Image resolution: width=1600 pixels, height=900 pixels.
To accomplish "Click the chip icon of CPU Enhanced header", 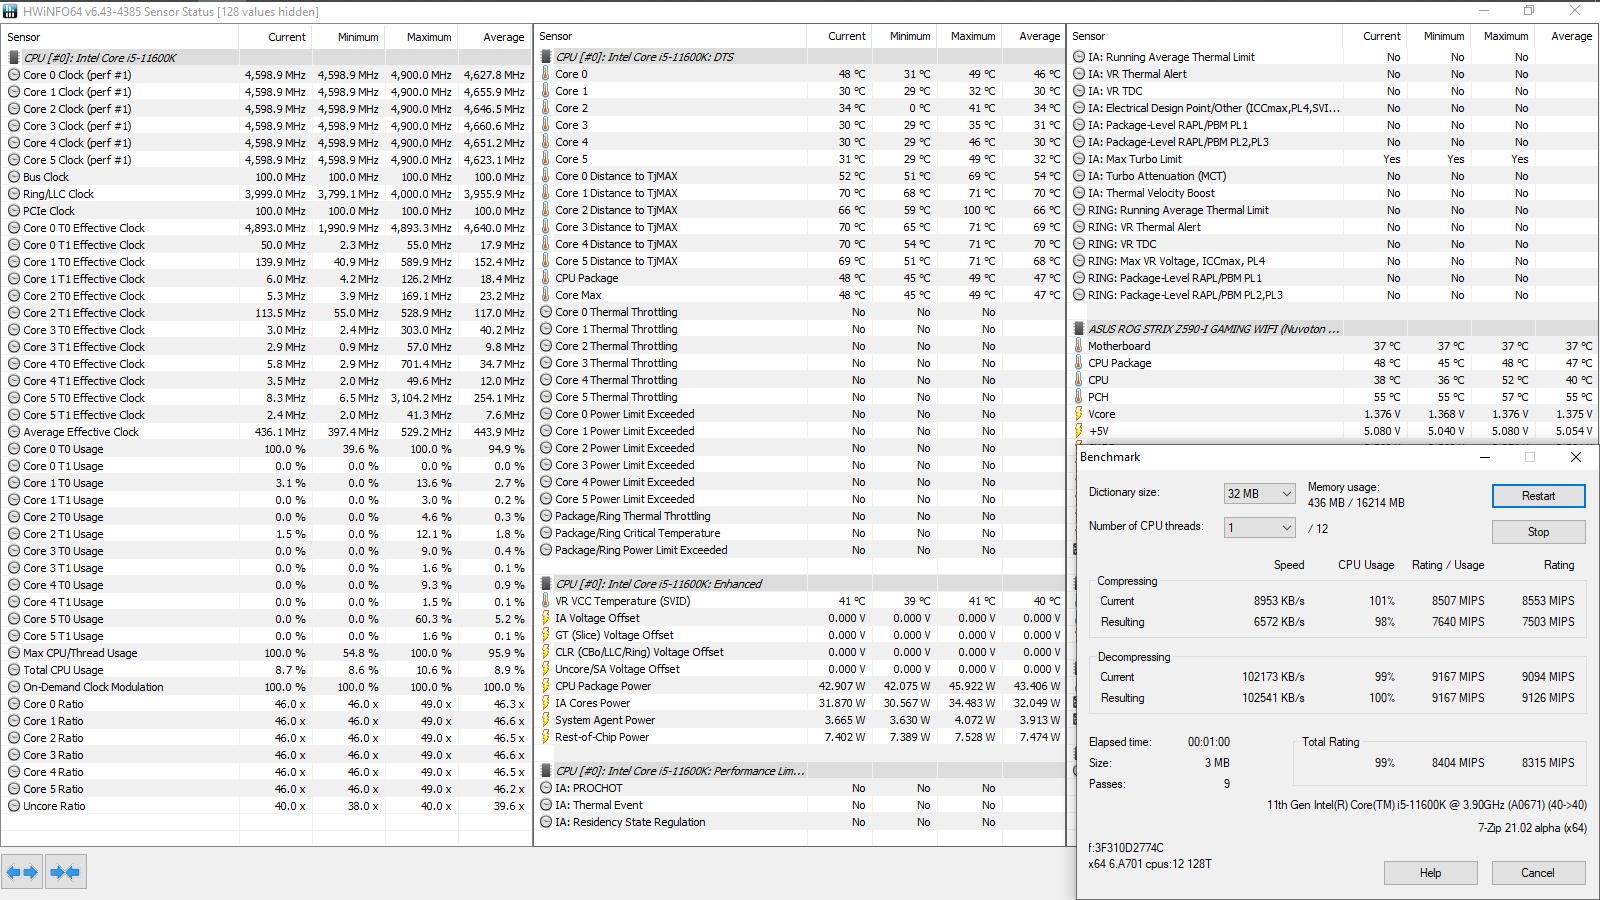I will pyautogui.click(x=546, y=584).
